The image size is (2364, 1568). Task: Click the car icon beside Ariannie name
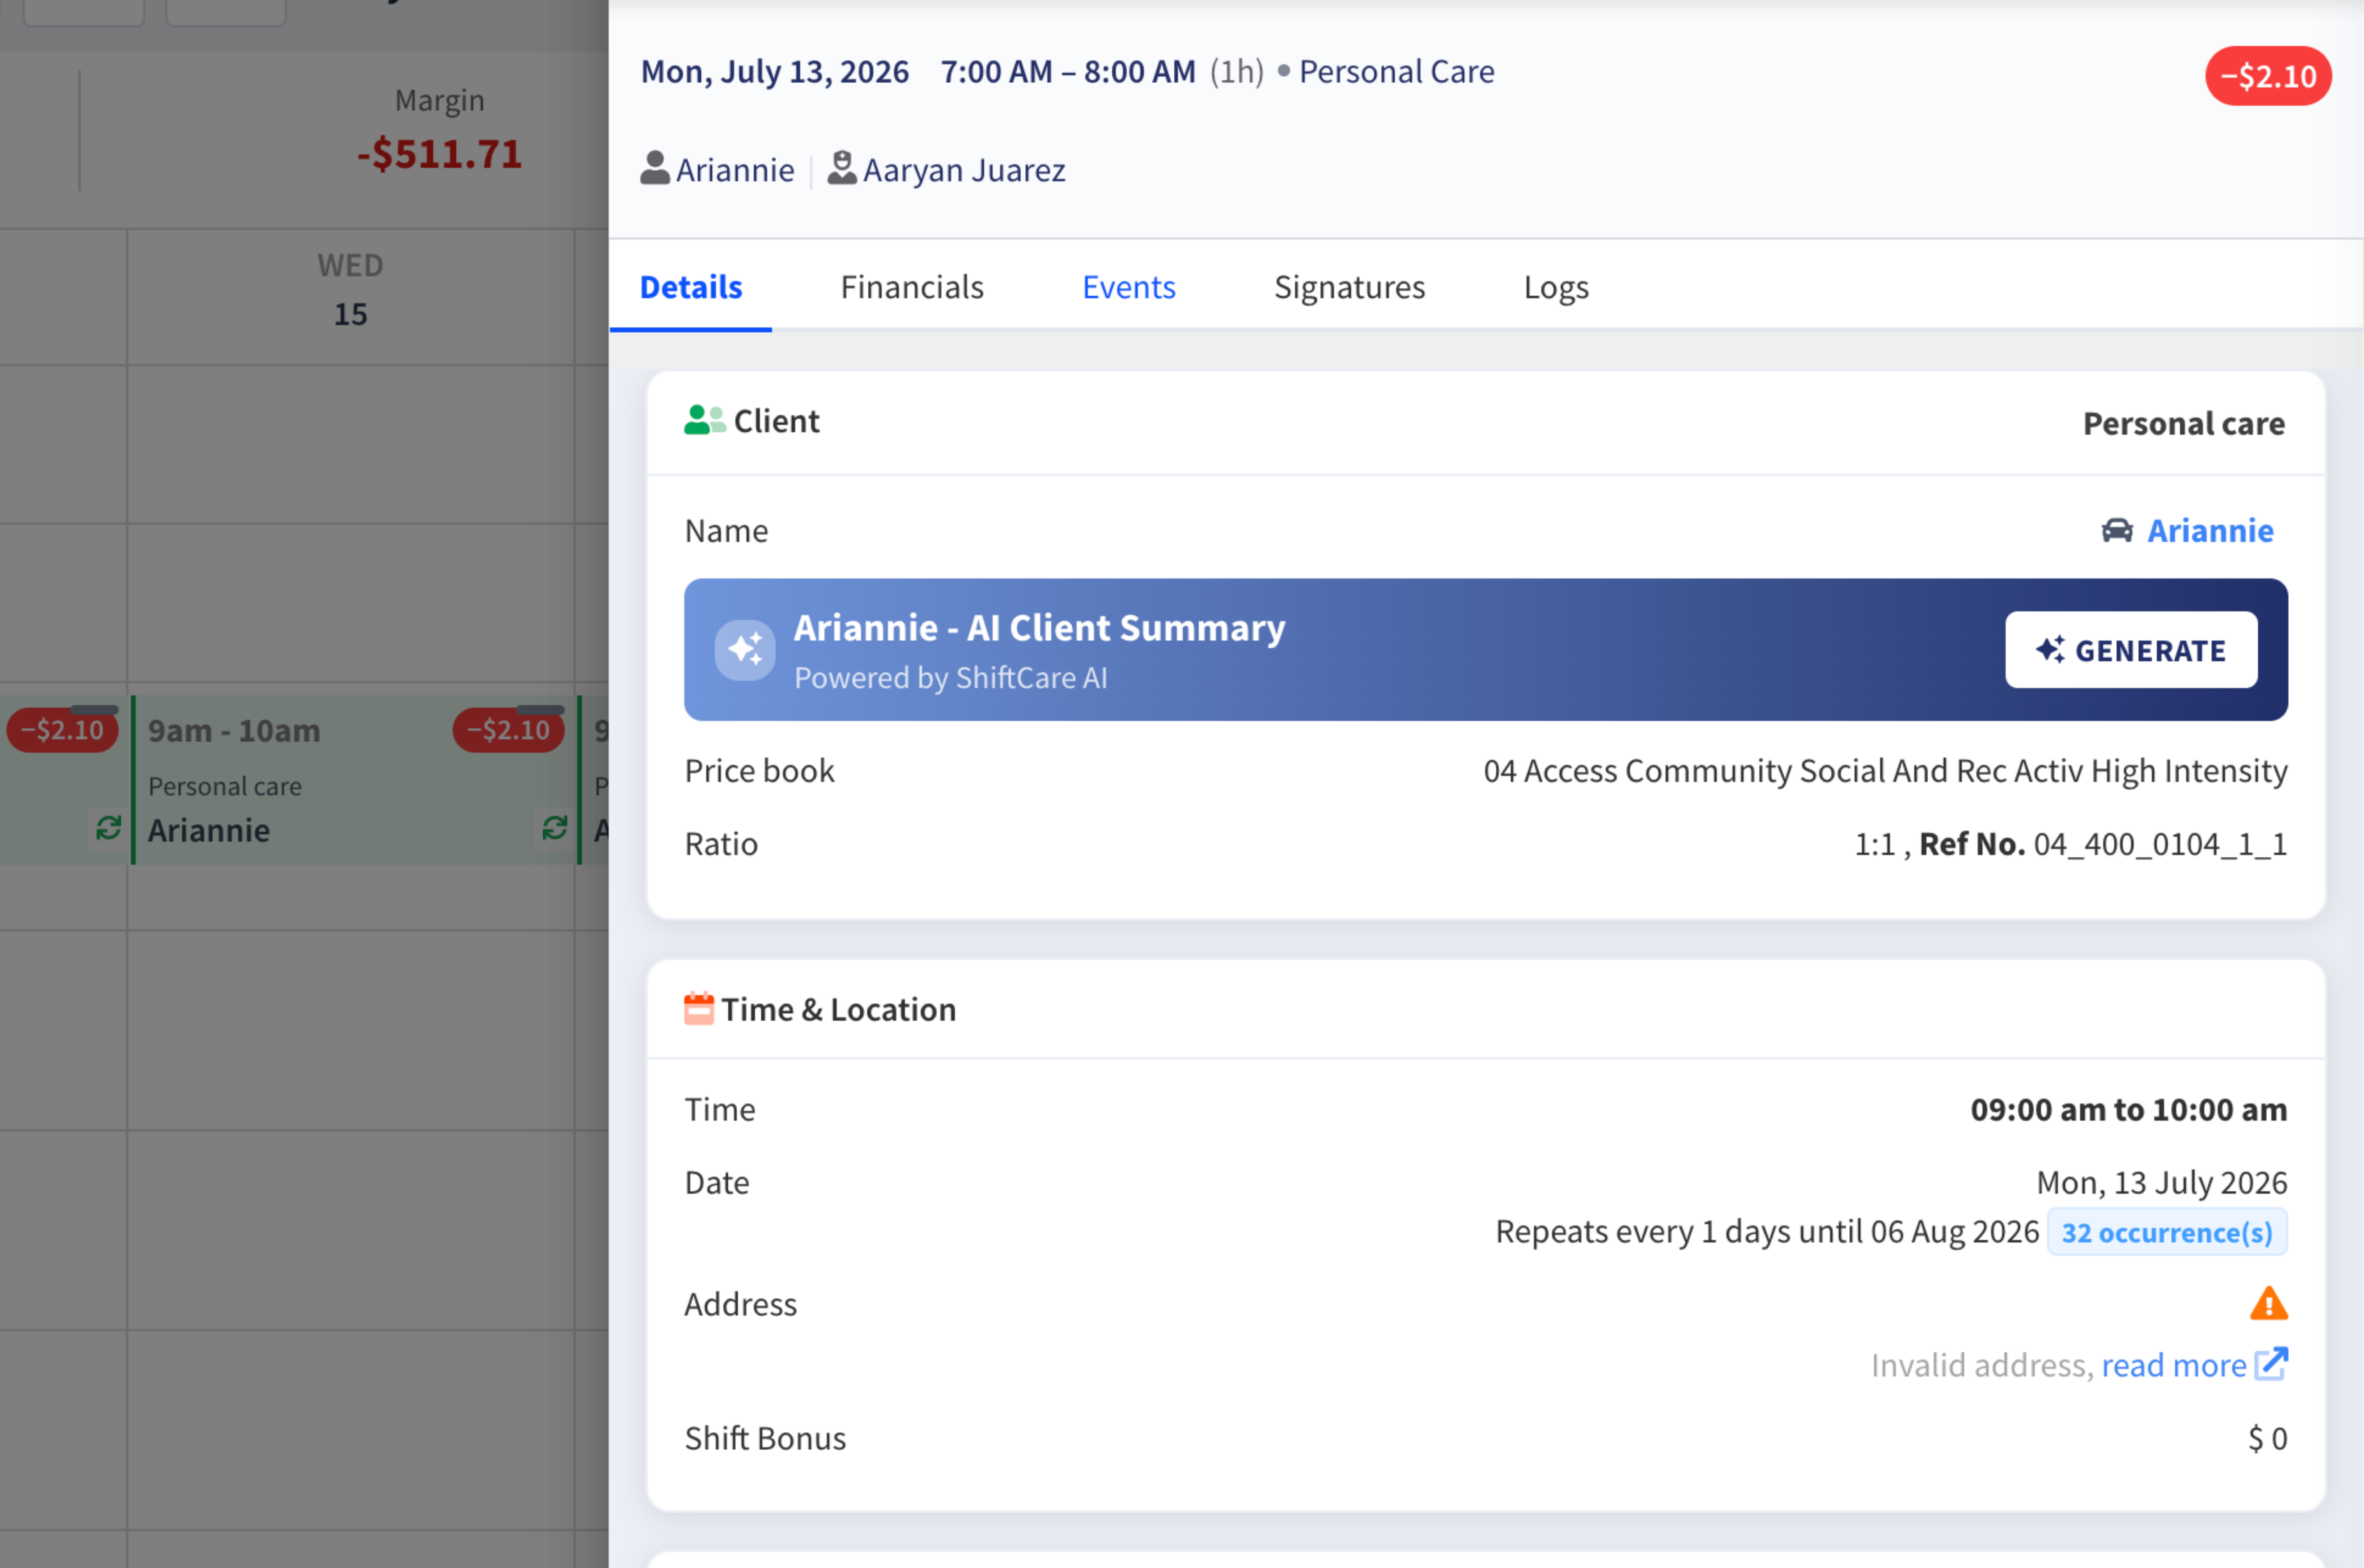coord(2116,530)
